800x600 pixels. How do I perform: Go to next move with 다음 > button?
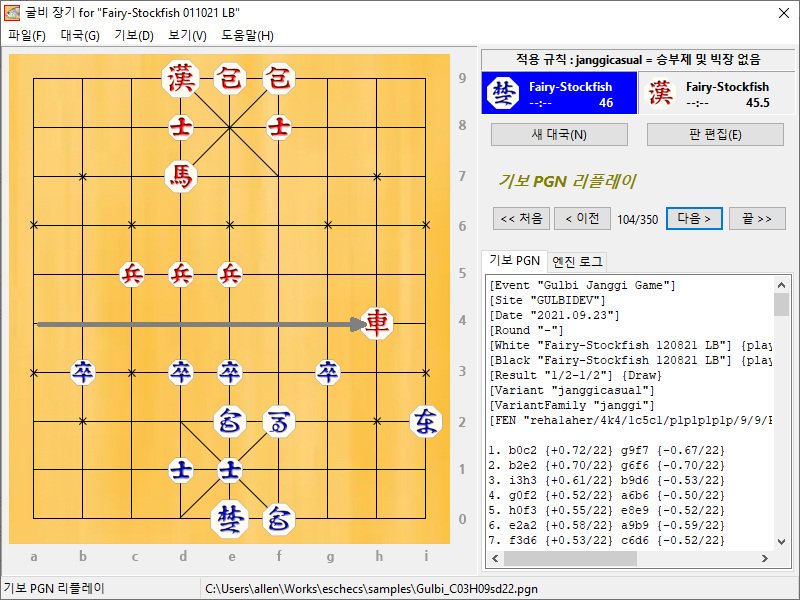(x=694, y=218)
